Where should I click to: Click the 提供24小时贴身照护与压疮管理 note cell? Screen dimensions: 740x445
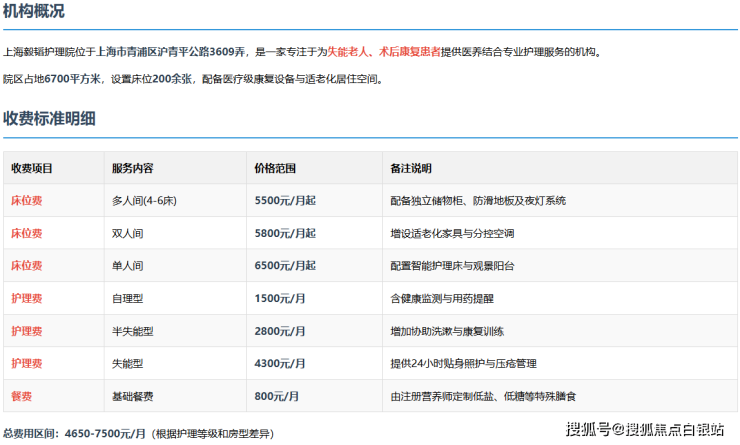pos(467,364)
